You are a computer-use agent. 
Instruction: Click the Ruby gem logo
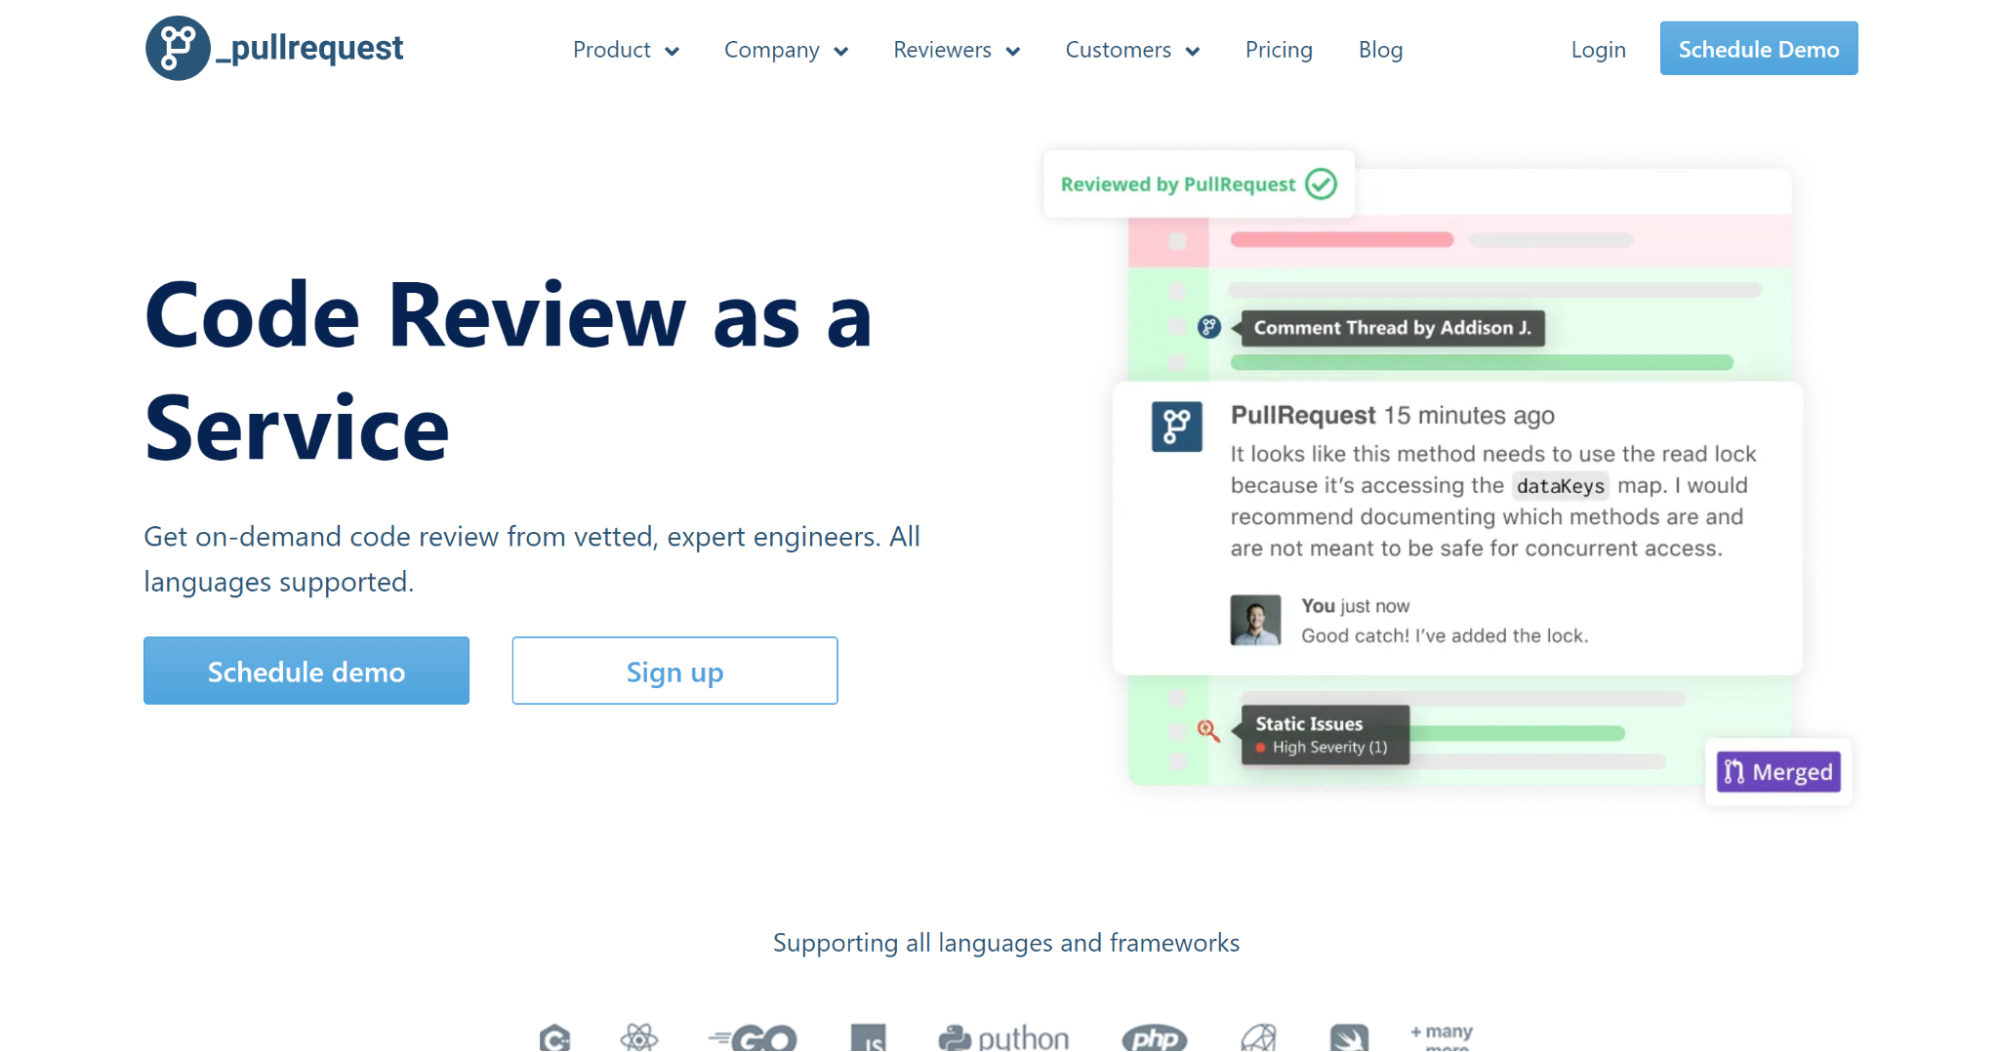click(x=1259, y=1038)
